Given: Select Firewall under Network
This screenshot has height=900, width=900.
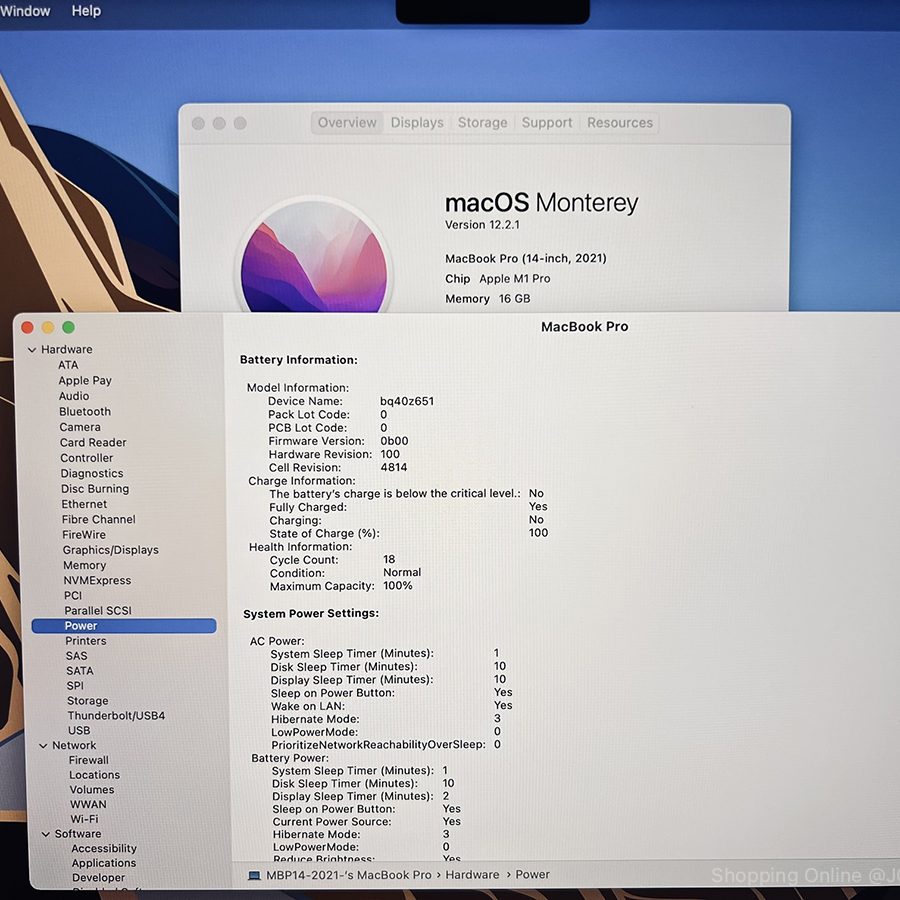Looking at the screenshot, I should coord(88,760).
